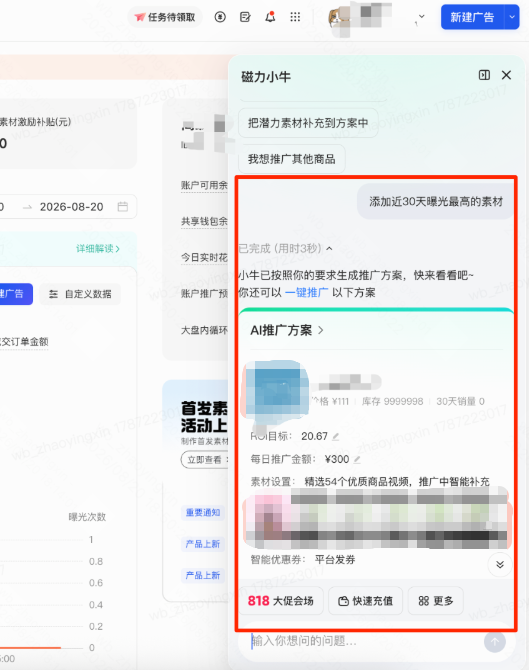Click the send arrow button
Viewport: 529px width, 670px height.
point(495,641)
